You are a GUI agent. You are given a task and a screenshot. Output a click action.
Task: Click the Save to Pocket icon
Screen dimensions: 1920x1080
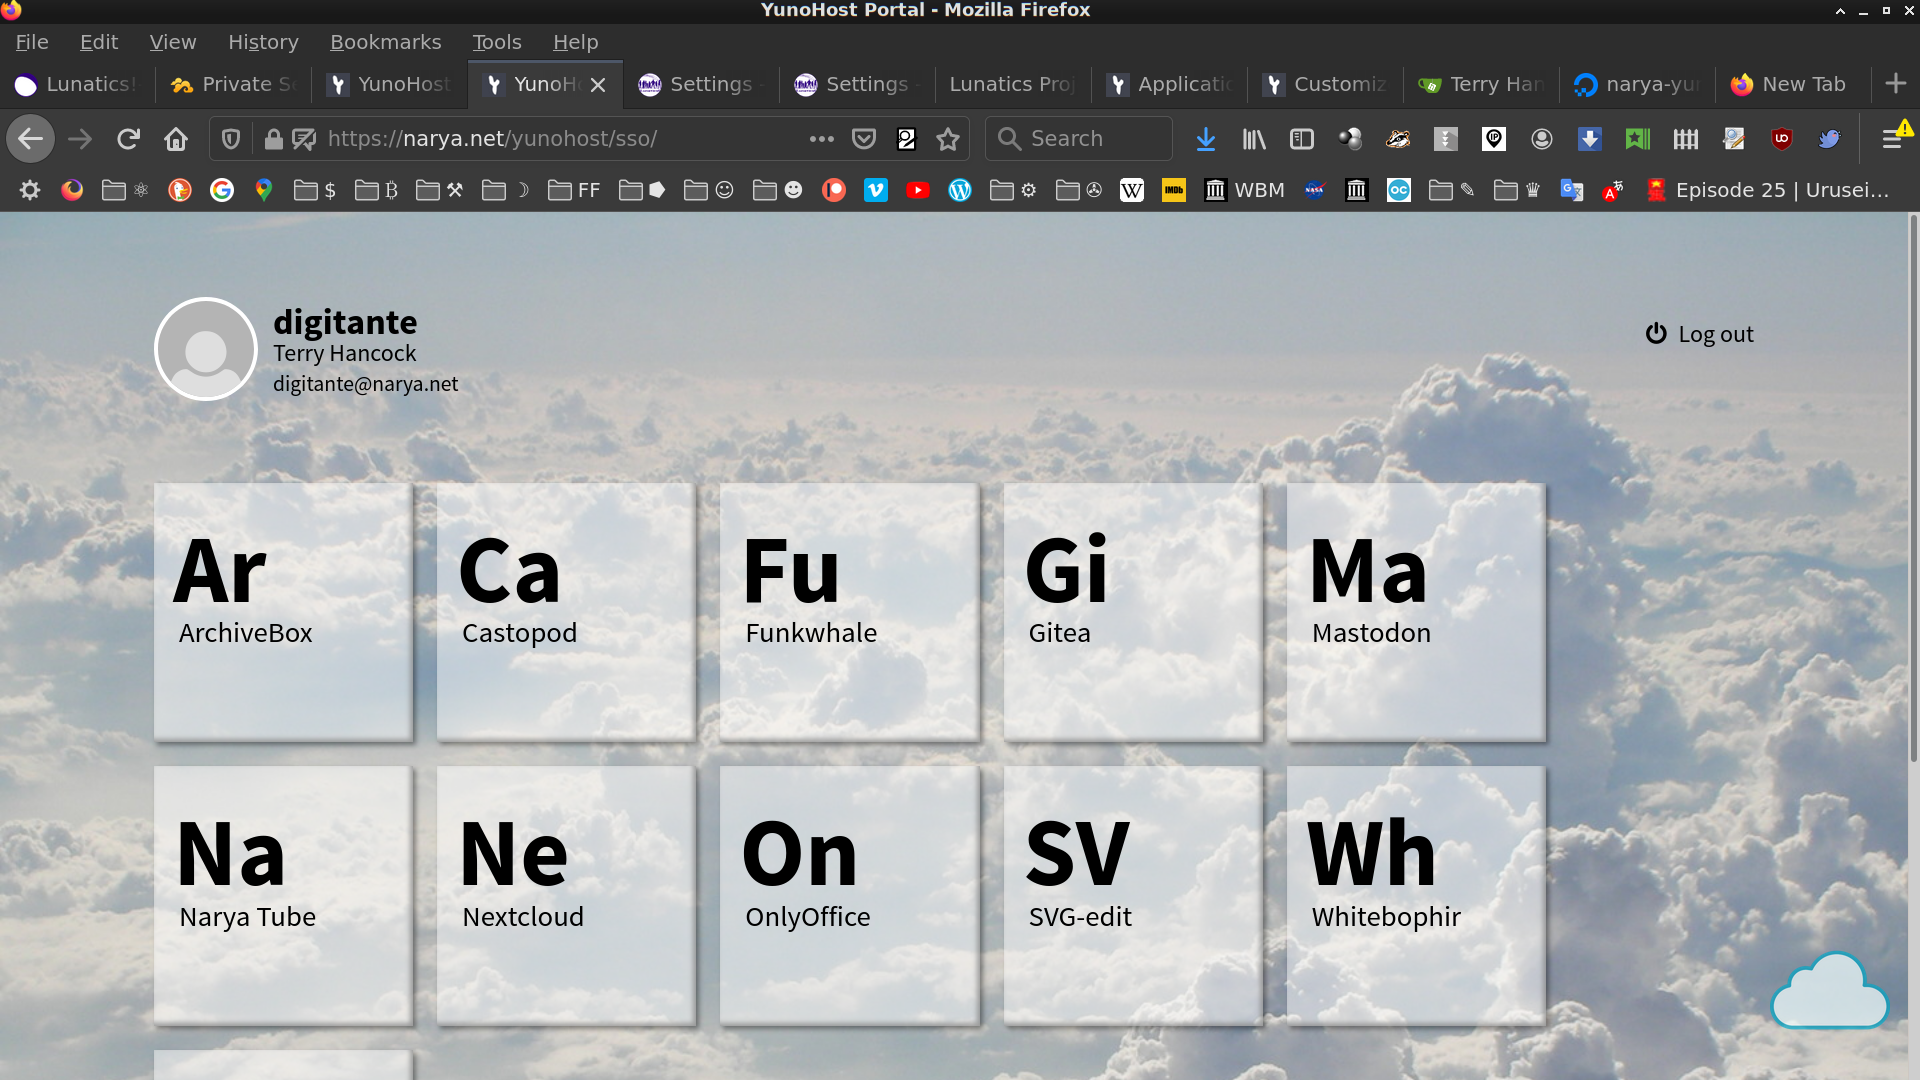coord(864,139)
